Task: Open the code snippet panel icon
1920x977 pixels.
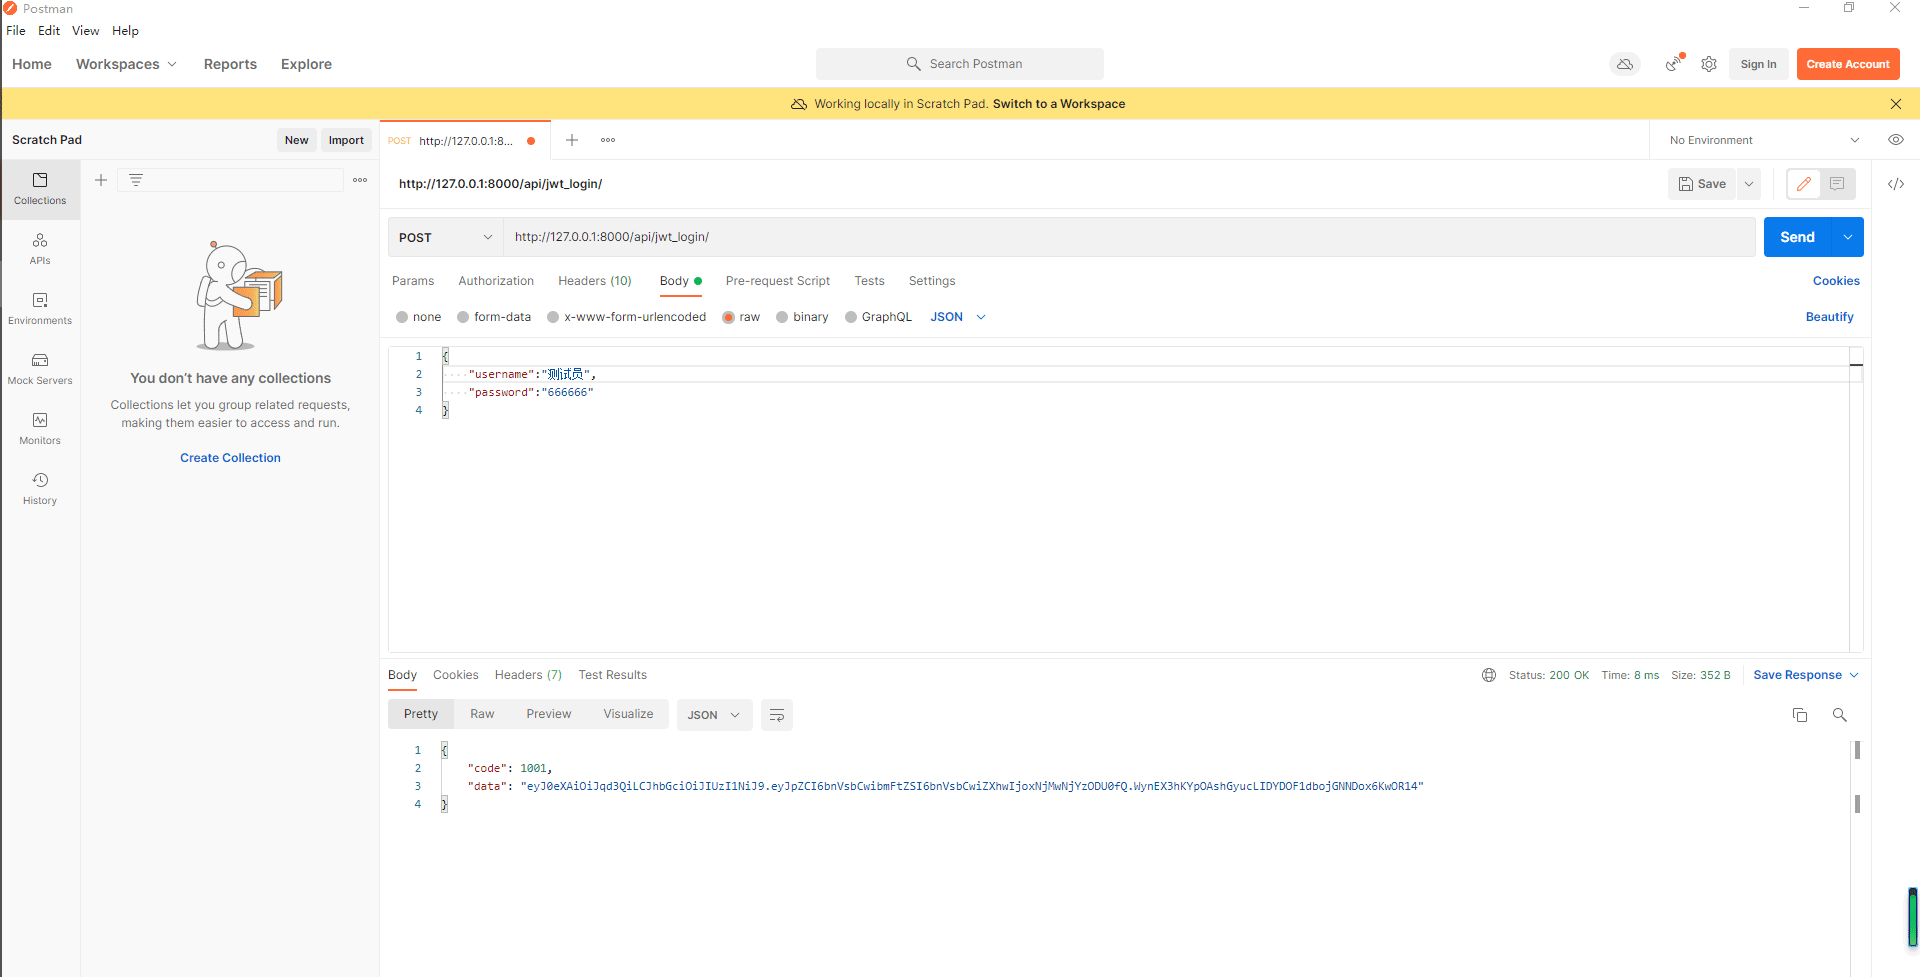Action: 1896,184
